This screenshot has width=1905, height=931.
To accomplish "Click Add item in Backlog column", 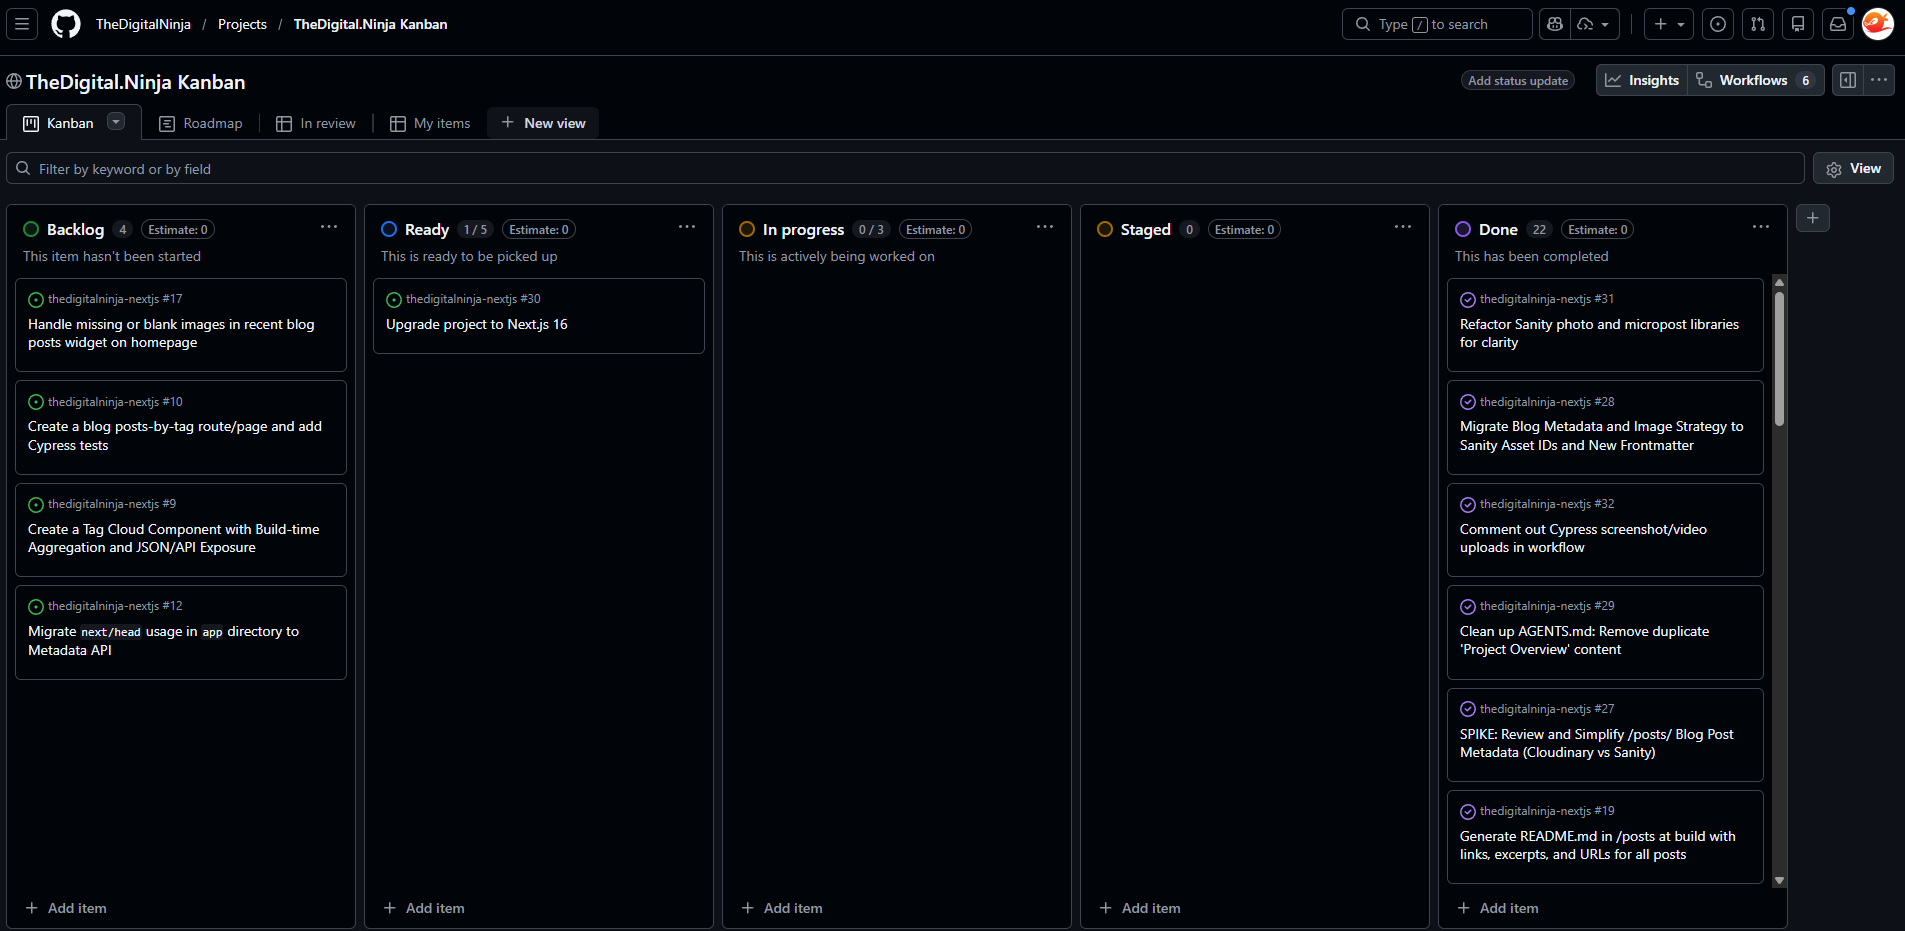I will pos(66,908).
